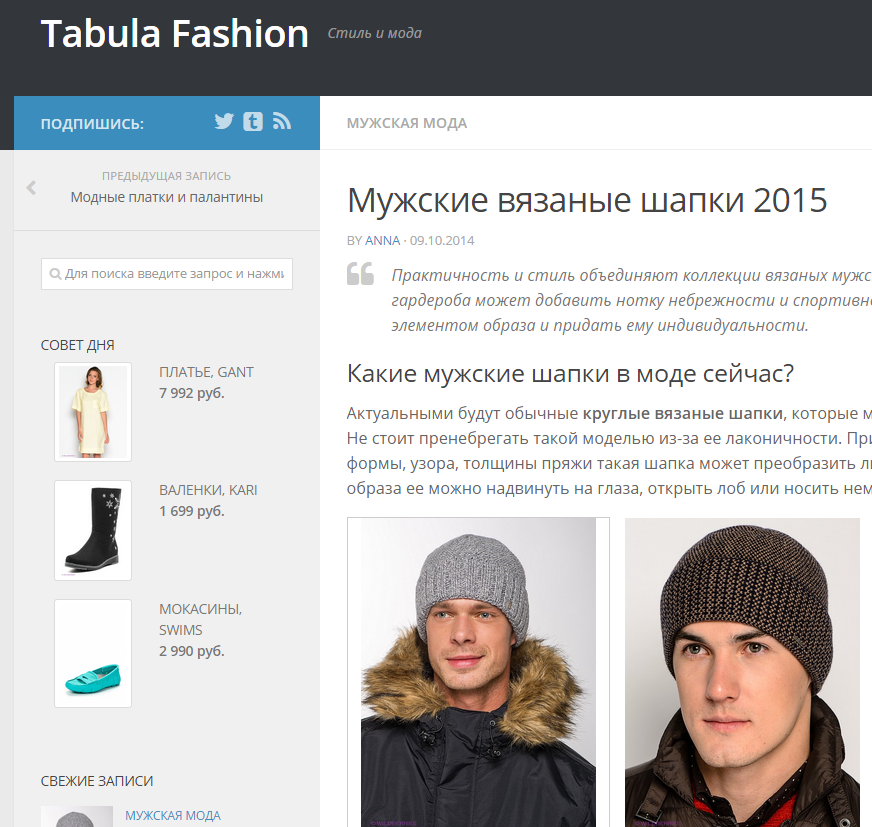Go to previous post using left chevron
Viewport: 872px width, 827px height.
pos(31,187)
